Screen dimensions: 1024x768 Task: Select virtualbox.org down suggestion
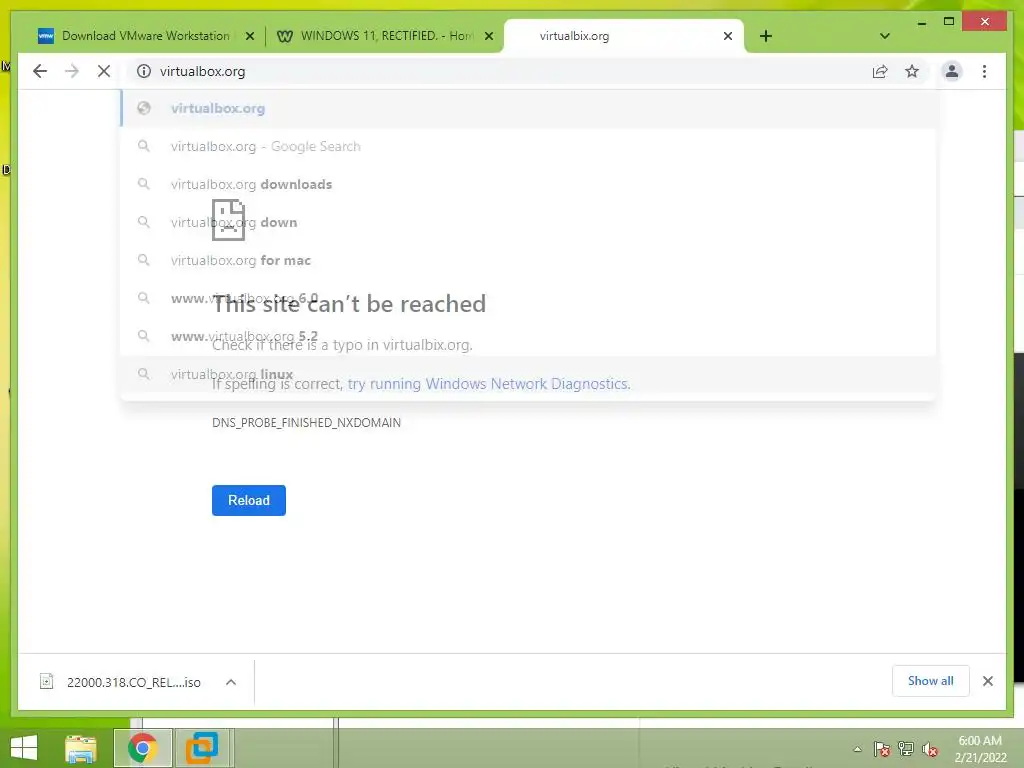coord(528,222)
